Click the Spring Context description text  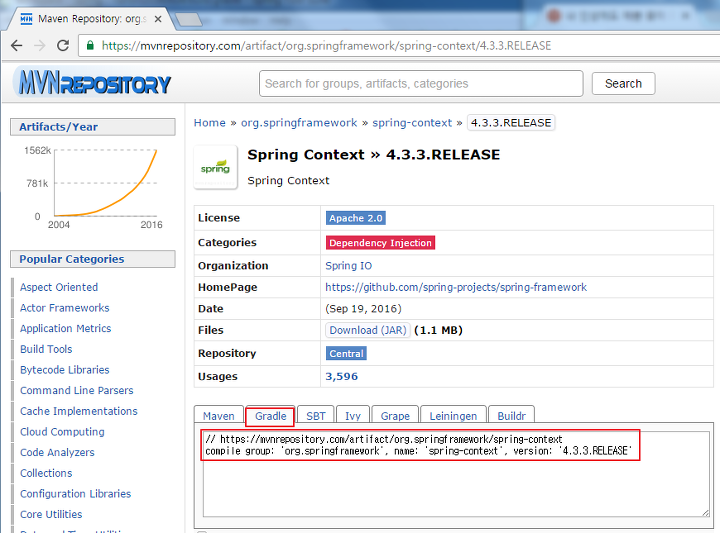[x=288, y=181]
